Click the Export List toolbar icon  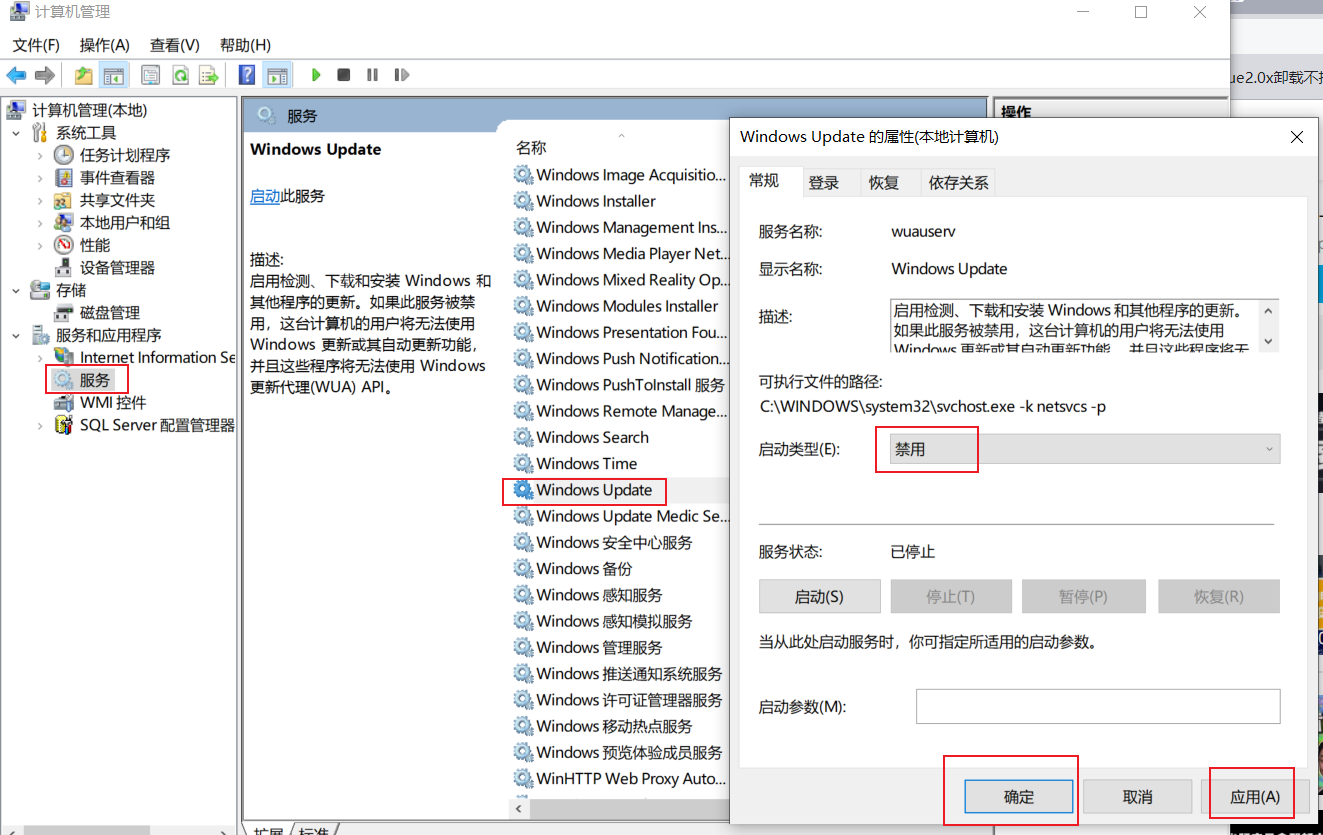coord(209,75)
